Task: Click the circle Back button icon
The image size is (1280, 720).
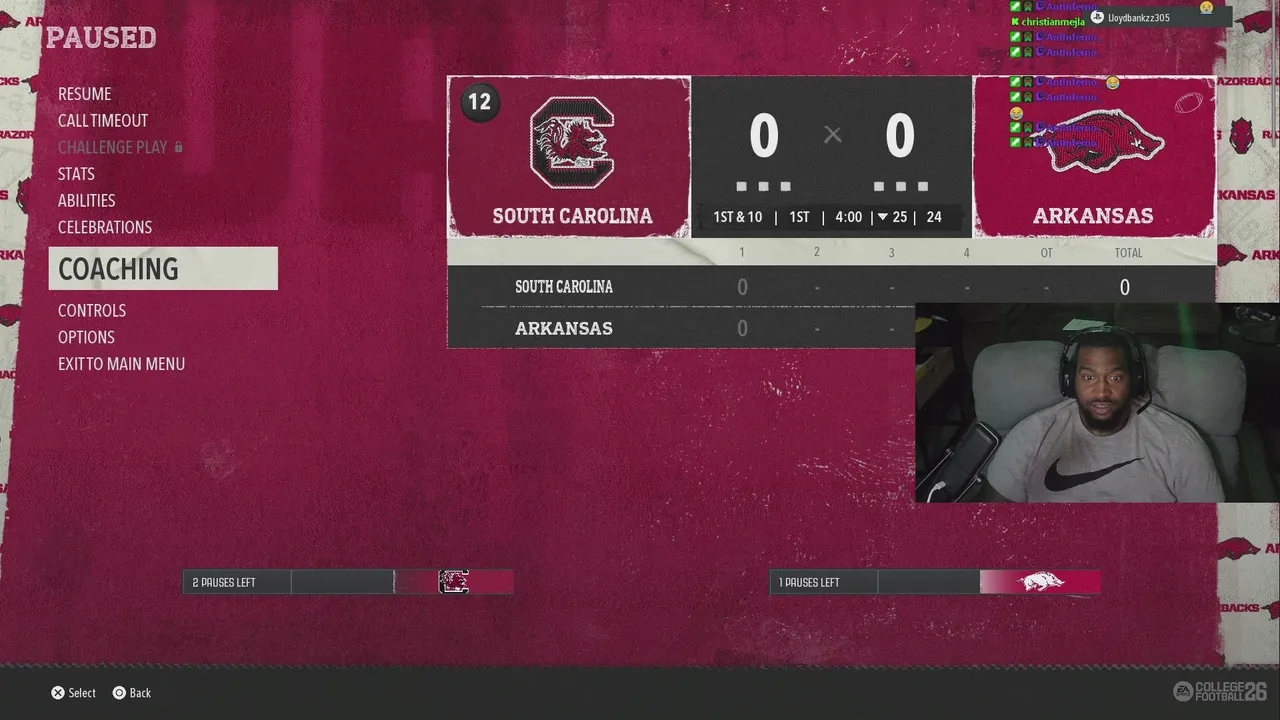Action: click(119, 693)
